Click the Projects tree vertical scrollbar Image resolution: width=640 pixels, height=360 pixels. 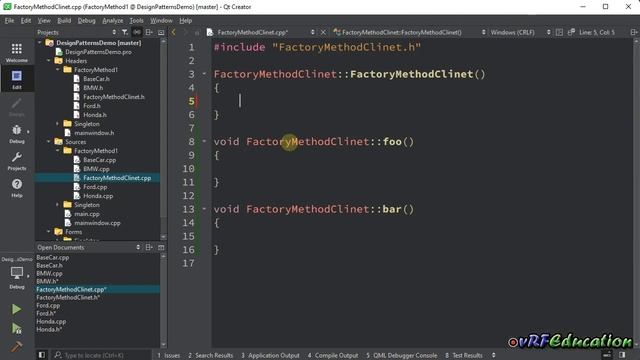coord(163,139)
